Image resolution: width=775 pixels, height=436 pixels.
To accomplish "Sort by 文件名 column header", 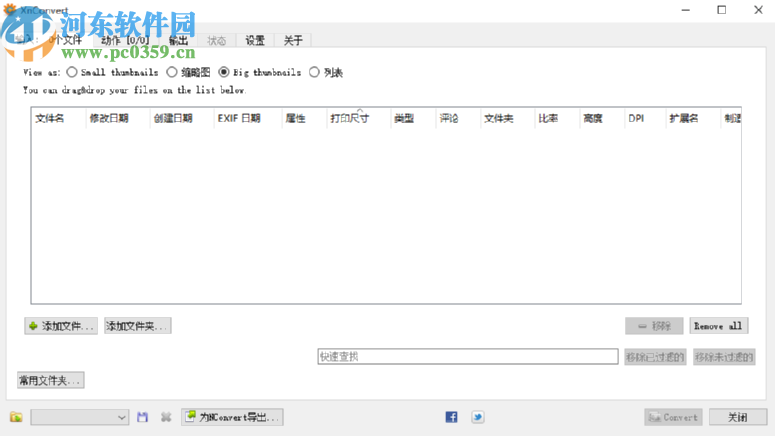I will coord(58,119).
